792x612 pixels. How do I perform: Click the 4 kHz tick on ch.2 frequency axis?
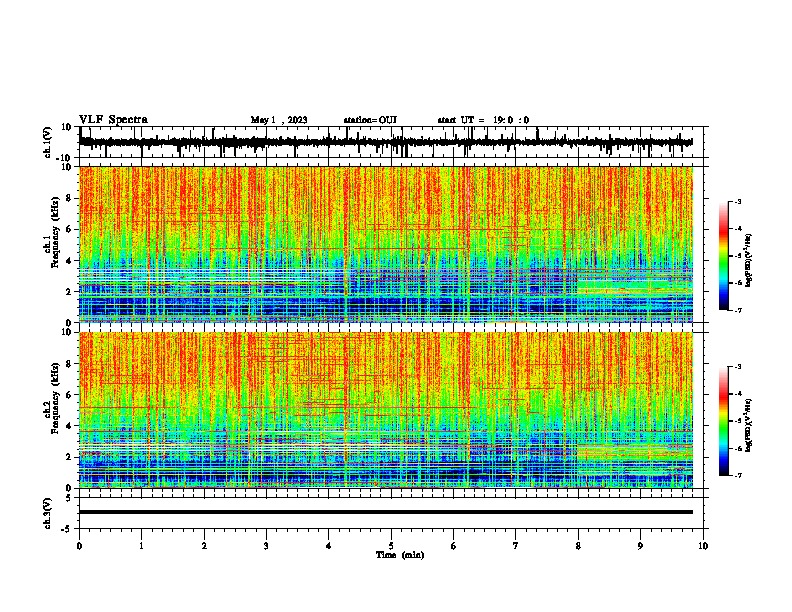(x=69, y=426)
